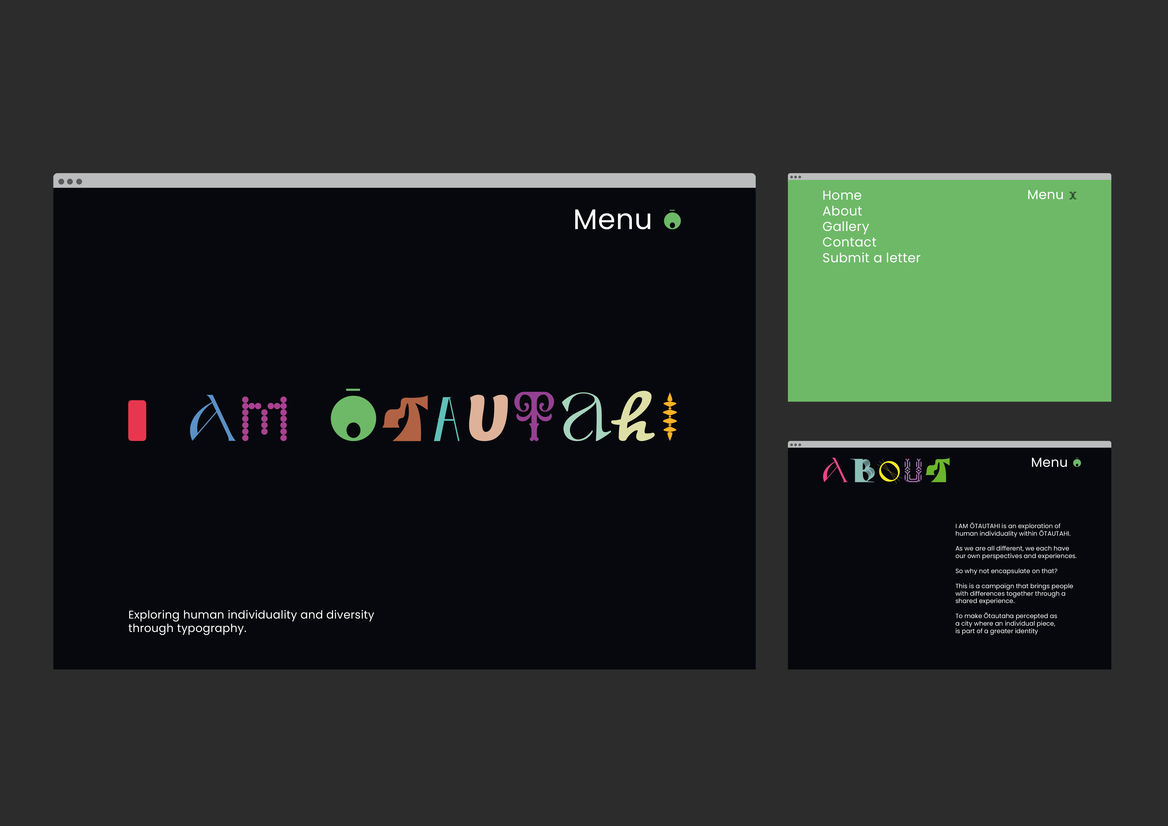The width and height of the screenshot is (1168, 826).
Task: Click the red letter I in the main title
Action: 137,420
